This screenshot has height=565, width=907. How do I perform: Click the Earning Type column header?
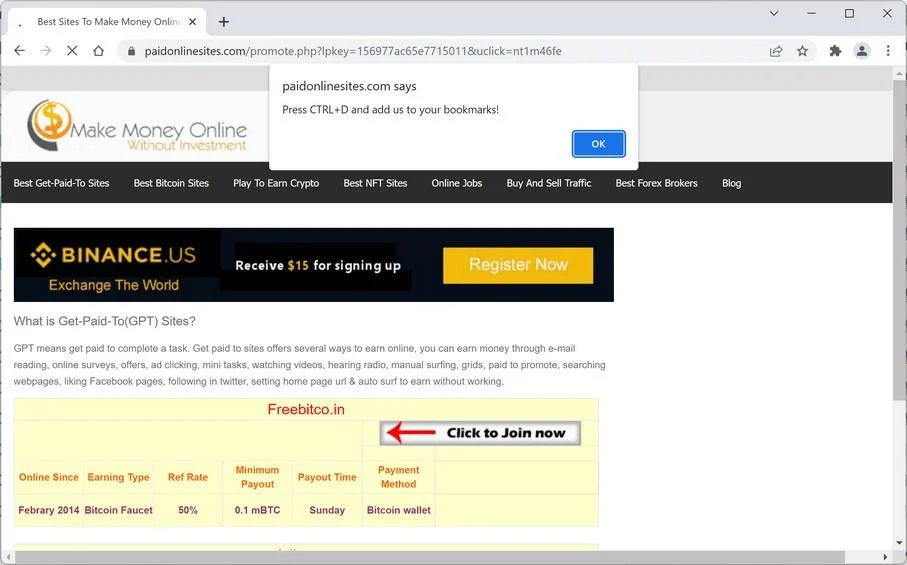click(x=119, y=477)
